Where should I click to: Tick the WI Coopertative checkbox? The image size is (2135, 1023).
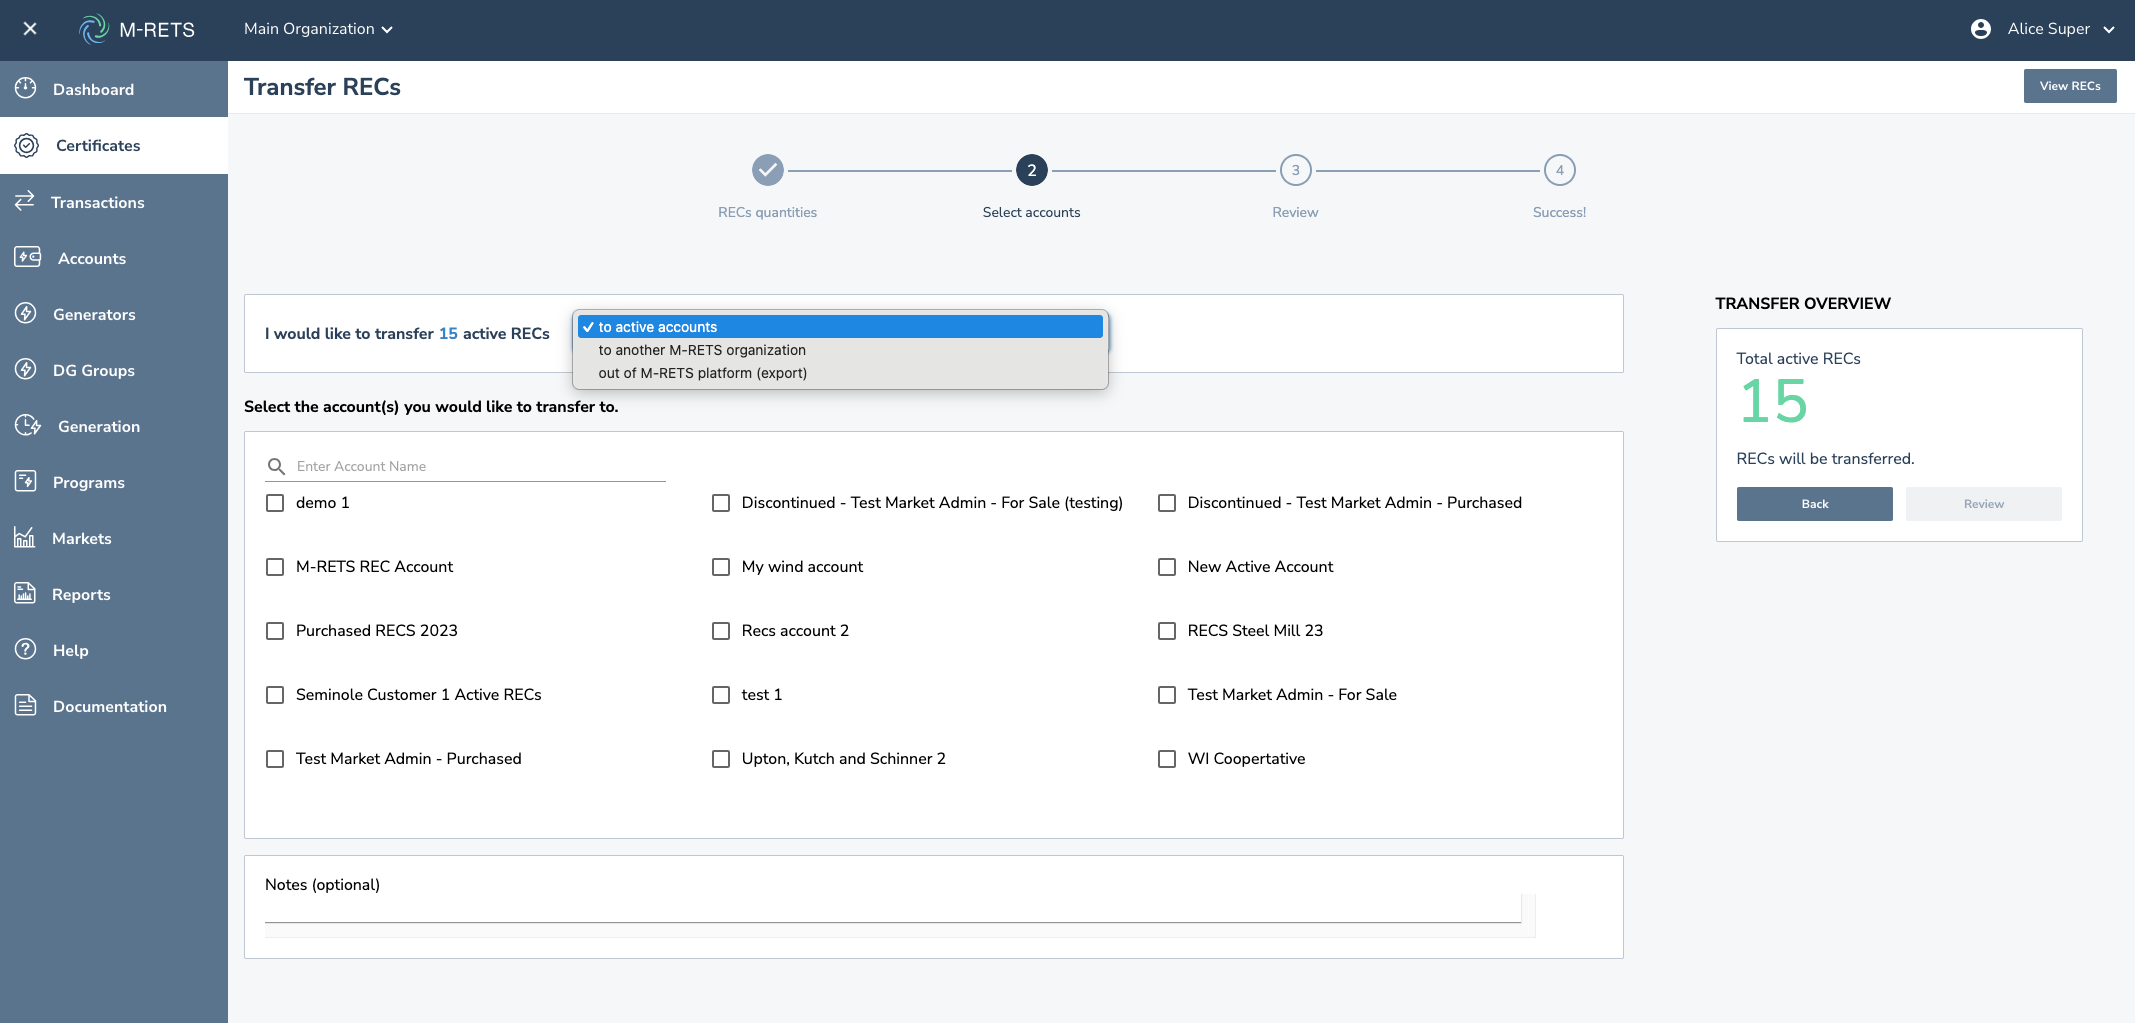coord(1167,759)
